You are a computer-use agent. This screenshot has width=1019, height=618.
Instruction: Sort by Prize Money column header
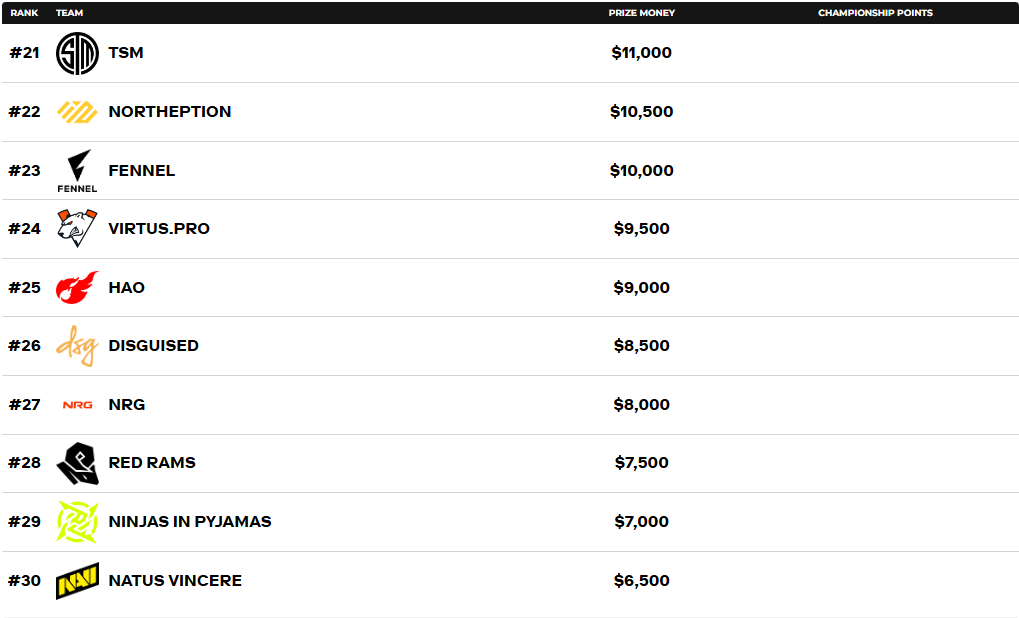[641, 13]
